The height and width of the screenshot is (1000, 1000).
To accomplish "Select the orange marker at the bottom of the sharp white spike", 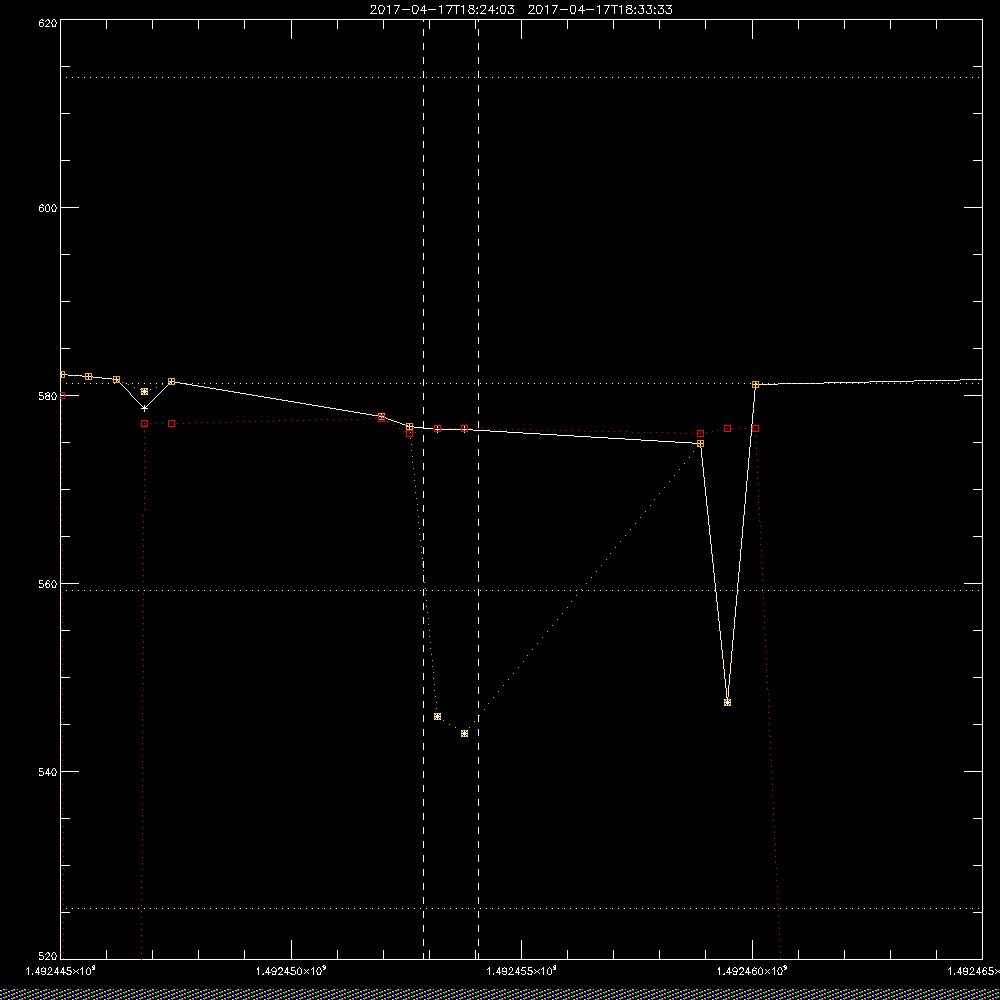I will click(x=727, y=702).
